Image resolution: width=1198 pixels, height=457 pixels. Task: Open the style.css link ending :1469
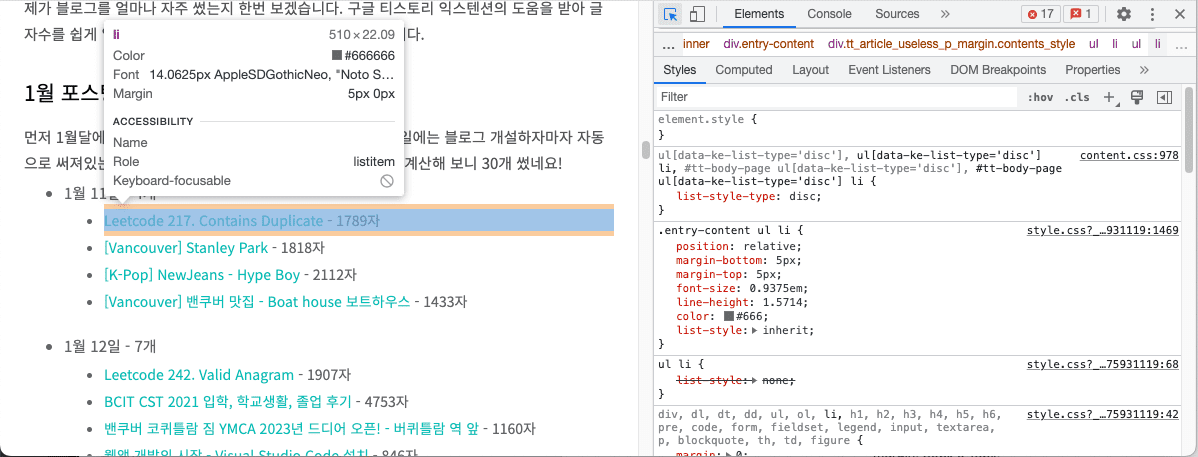pos(1102,230)
